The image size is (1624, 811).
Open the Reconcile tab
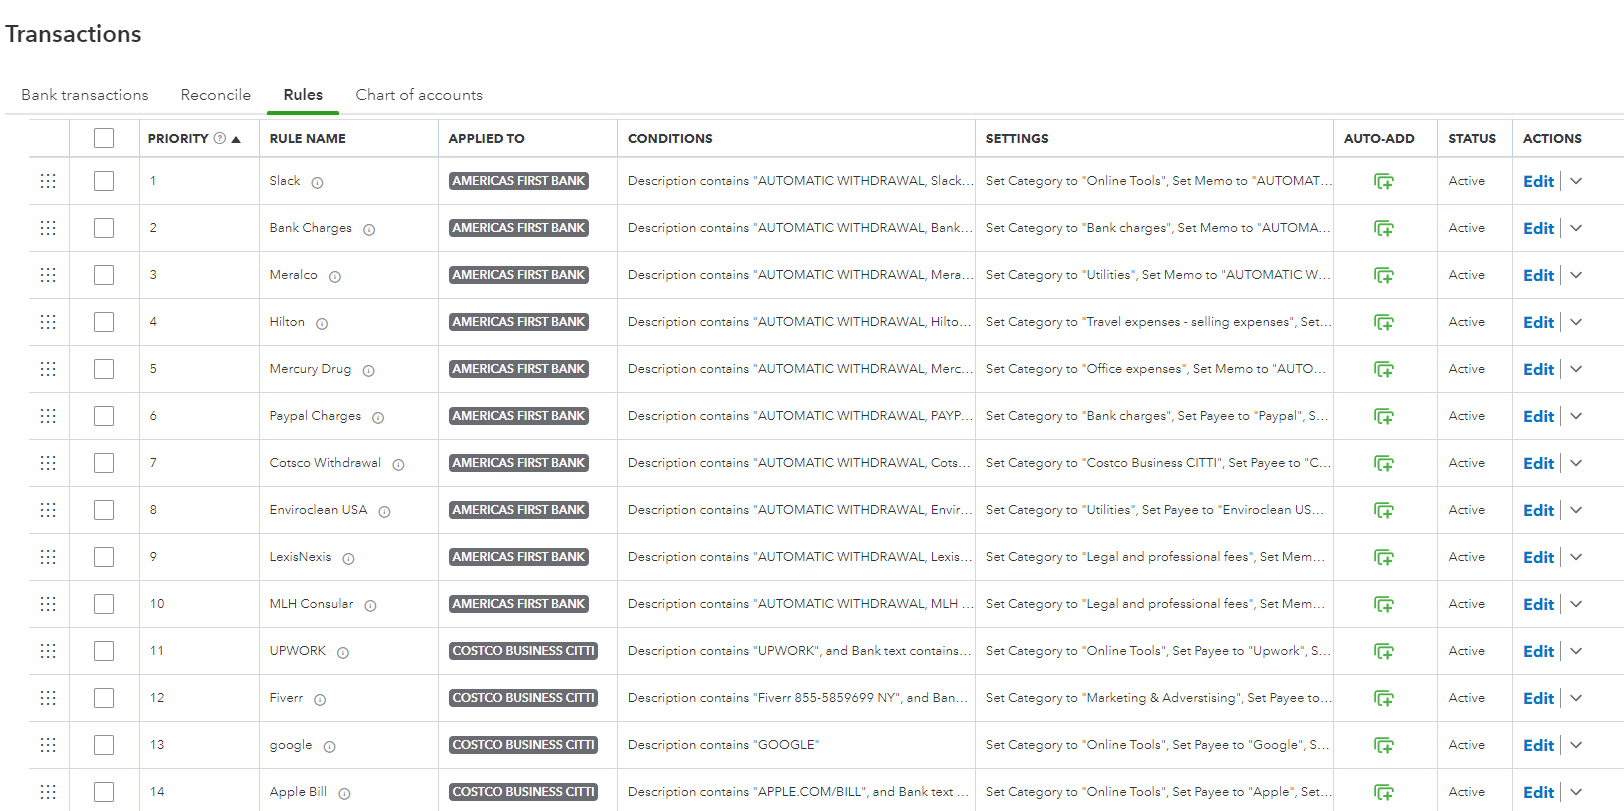pos(216,95)
